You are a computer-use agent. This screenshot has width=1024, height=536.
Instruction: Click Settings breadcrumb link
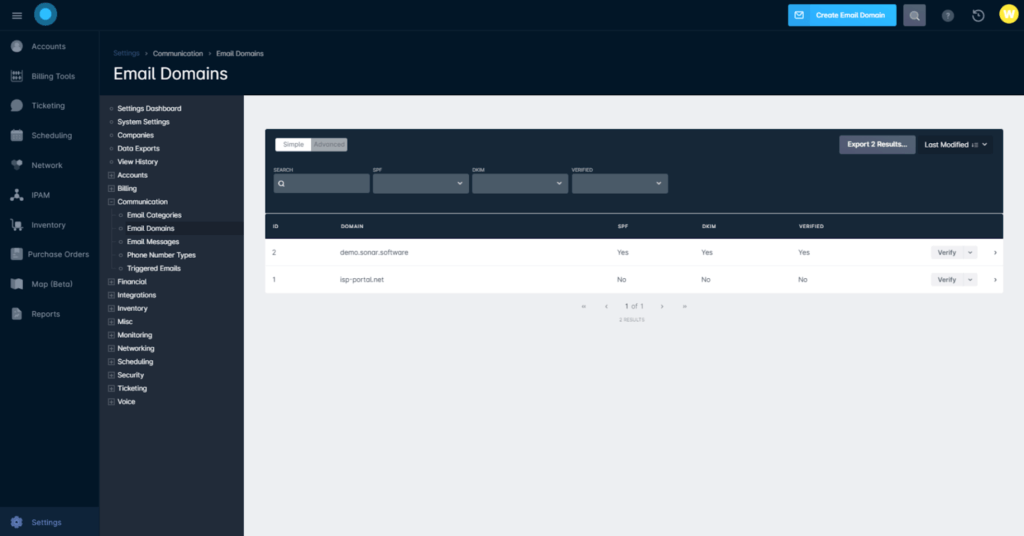tap(126, 54)
